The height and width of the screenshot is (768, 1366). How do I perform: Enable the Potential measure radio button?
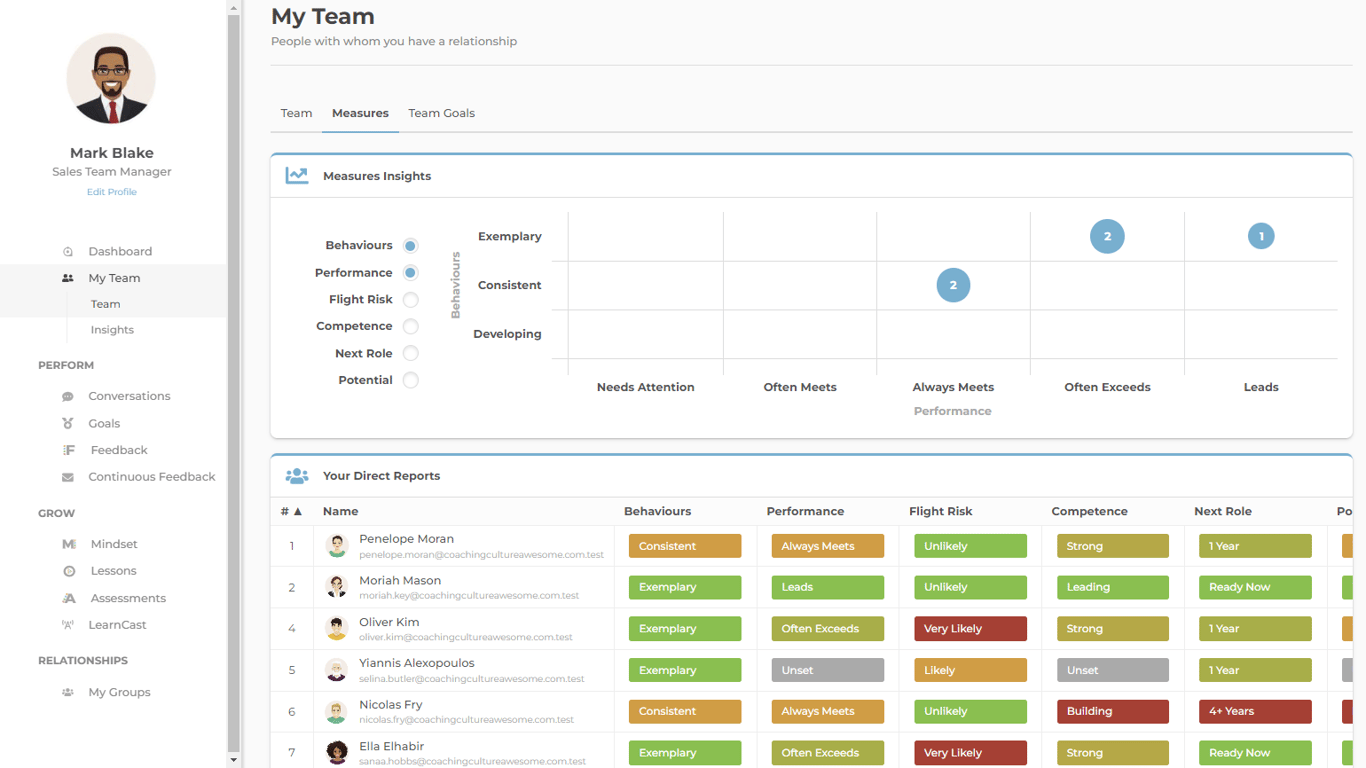tap(411, 381)
